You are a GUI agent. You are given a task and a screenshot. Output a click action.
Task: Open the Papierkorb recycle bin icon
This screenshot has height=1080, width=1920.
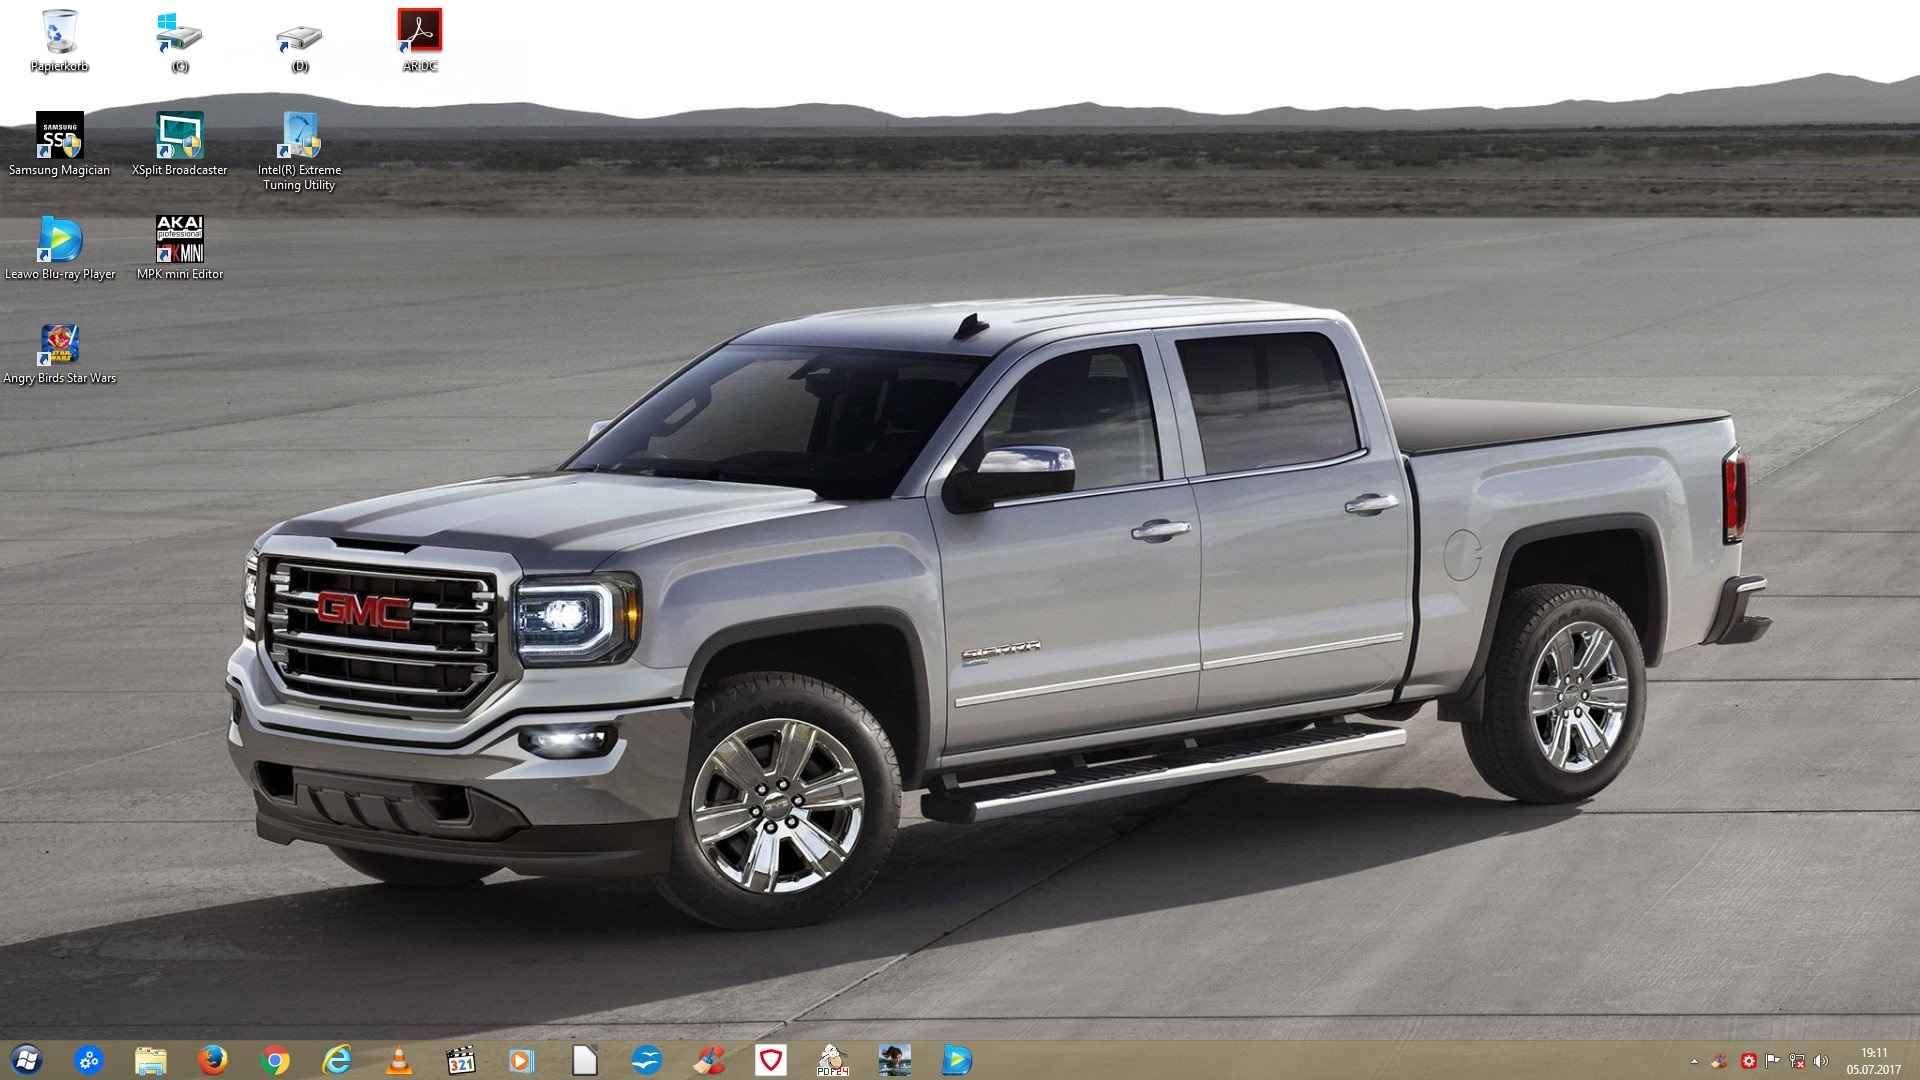pyautogui.click(x=59, y=34)
